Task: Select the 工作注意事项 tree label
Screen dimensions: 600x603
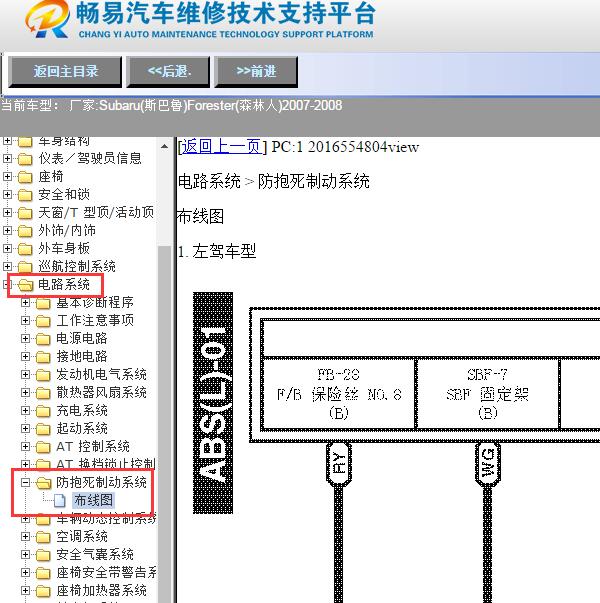Action: point(95,320)
